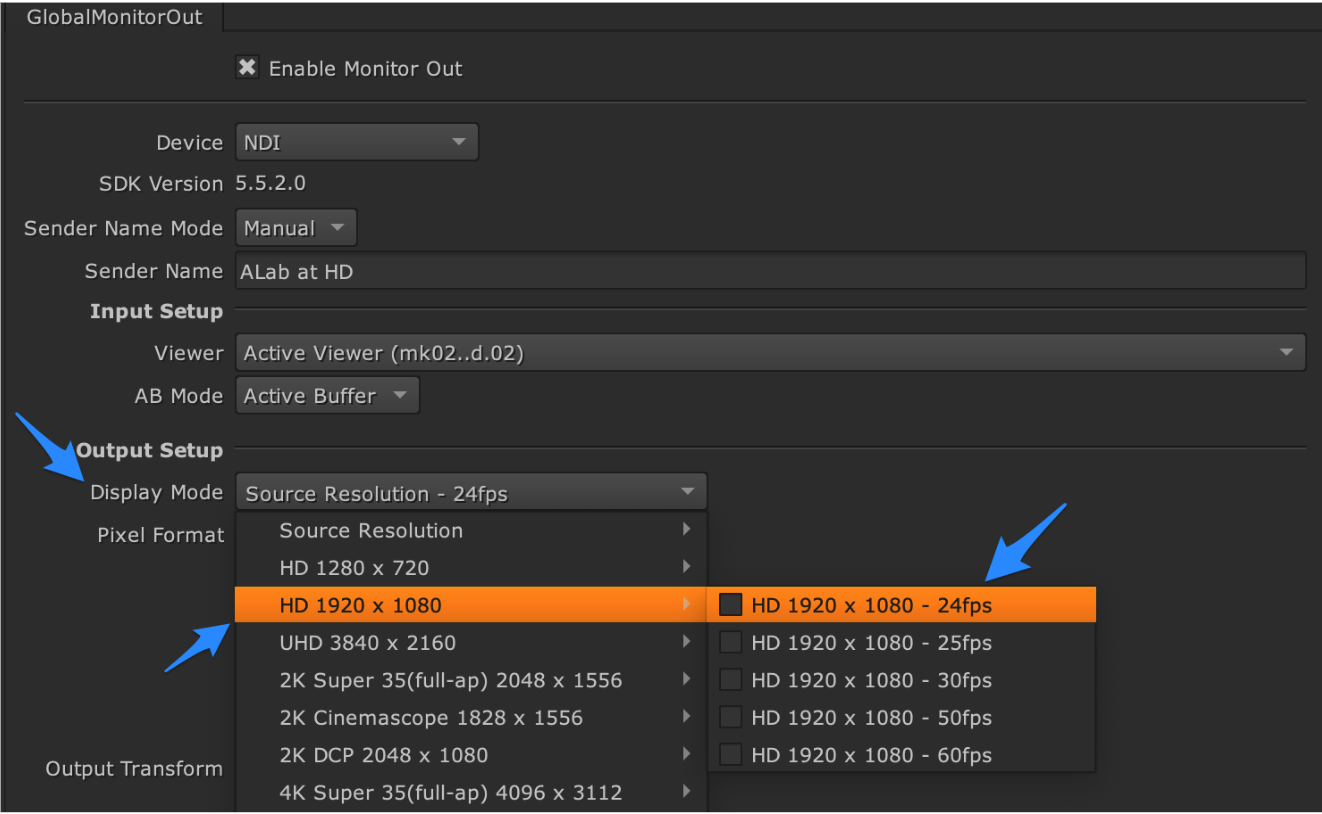Open 4K Super 35(full-ap) 4096 x 3112 submenu
The height and width of the screenshot is (814, 1322).
click(x=471, y=793)
